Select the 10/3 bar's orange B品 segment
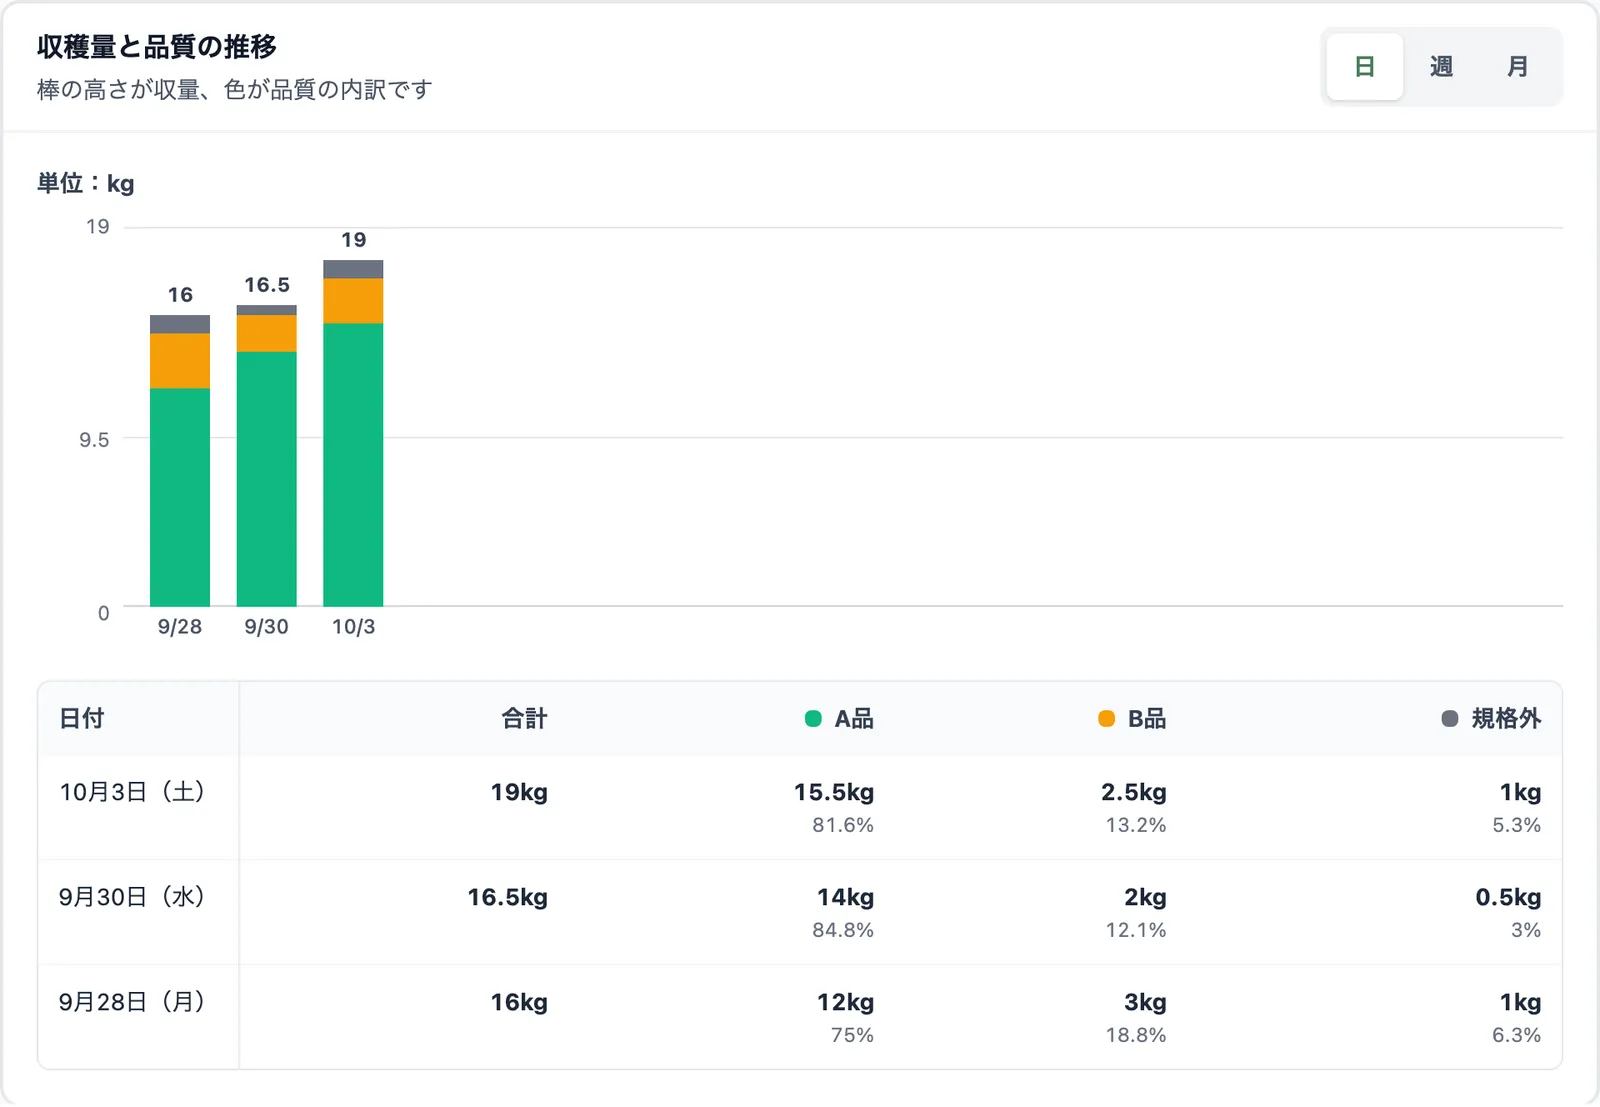1600x1107 pixels. (x=353, y=301)
